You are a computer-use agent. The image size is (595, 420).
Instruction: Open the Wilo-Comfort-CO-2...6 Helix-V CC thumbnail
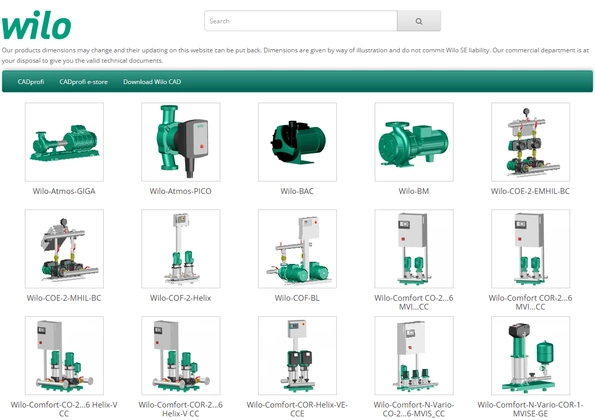[x=64, y=356]
